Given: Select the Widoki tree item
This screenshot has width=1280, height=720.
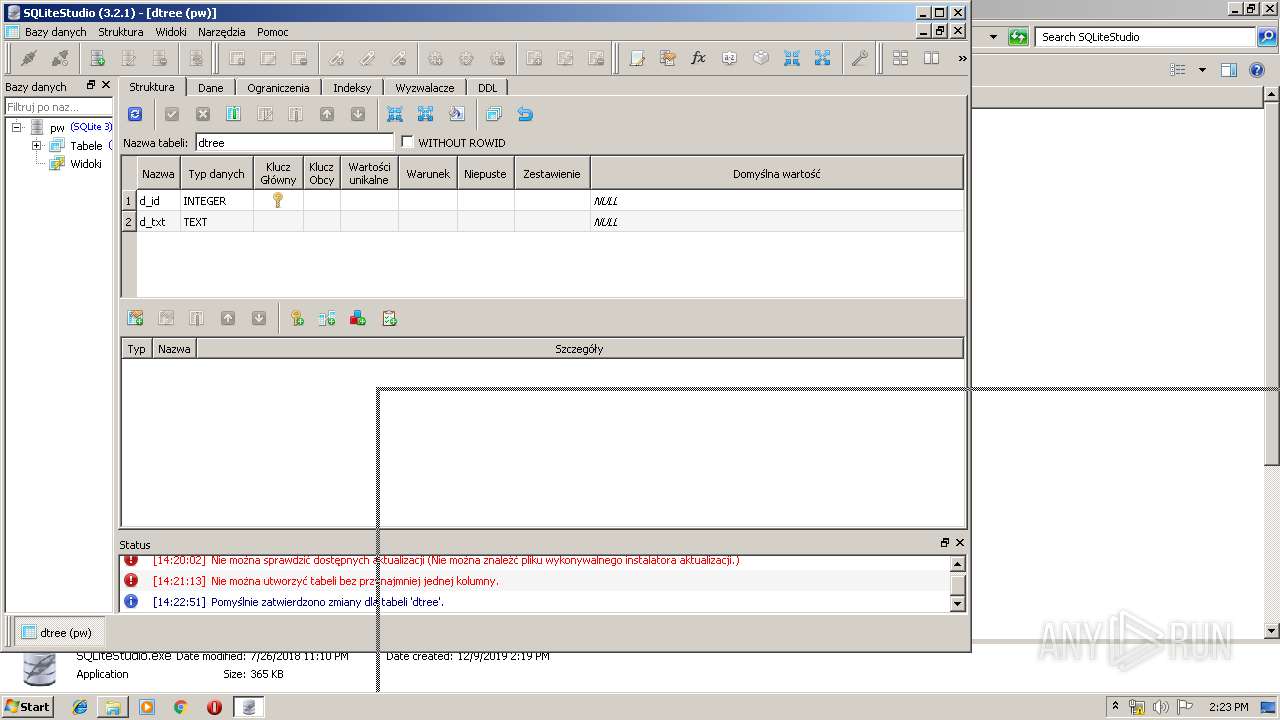Looking at the screenshot, I should click(85, 164).
